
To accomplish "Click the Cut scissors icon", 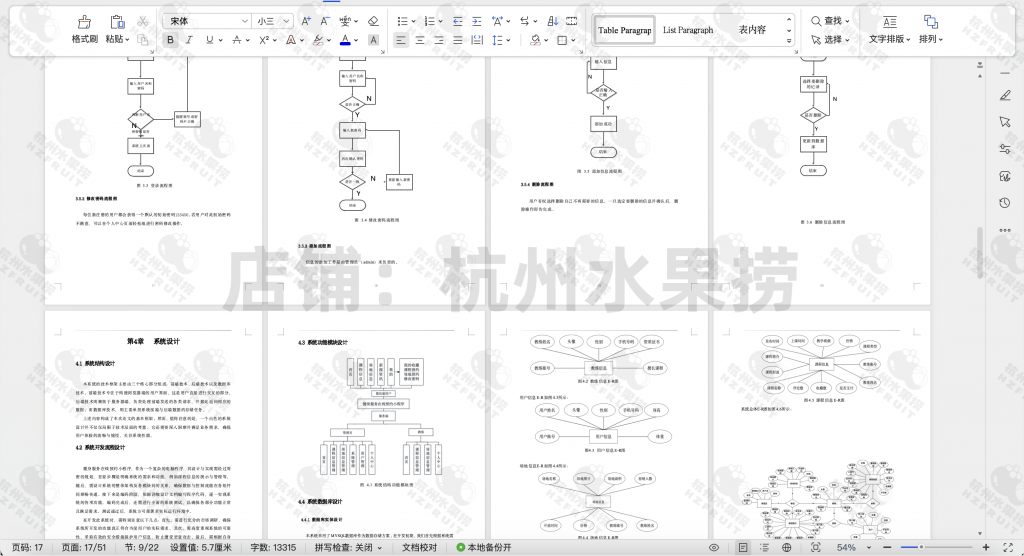I will pos(142,22).
